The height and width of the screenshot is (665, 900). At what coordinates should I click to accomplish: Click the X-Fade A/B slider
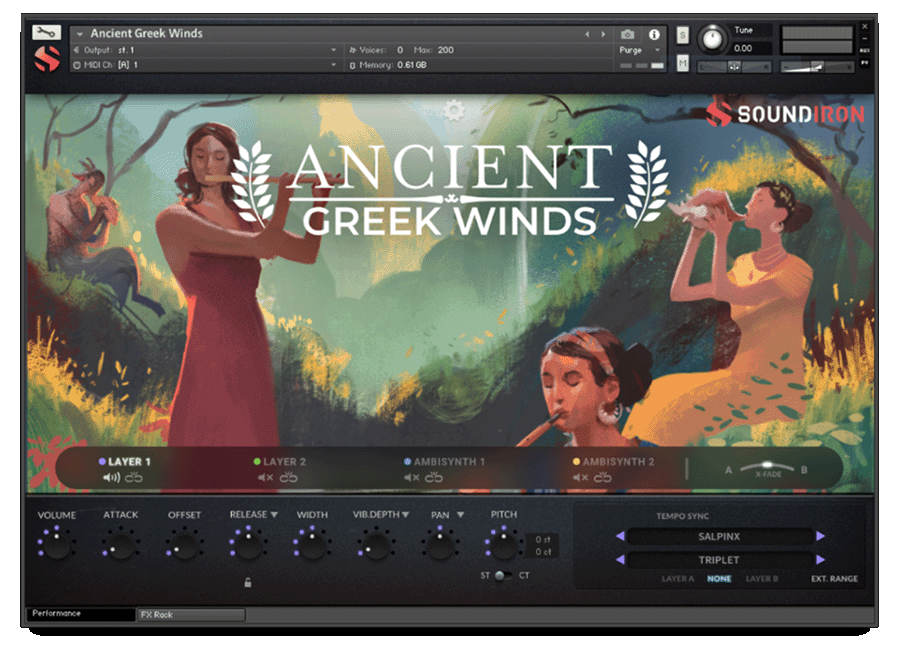(767, 466)
